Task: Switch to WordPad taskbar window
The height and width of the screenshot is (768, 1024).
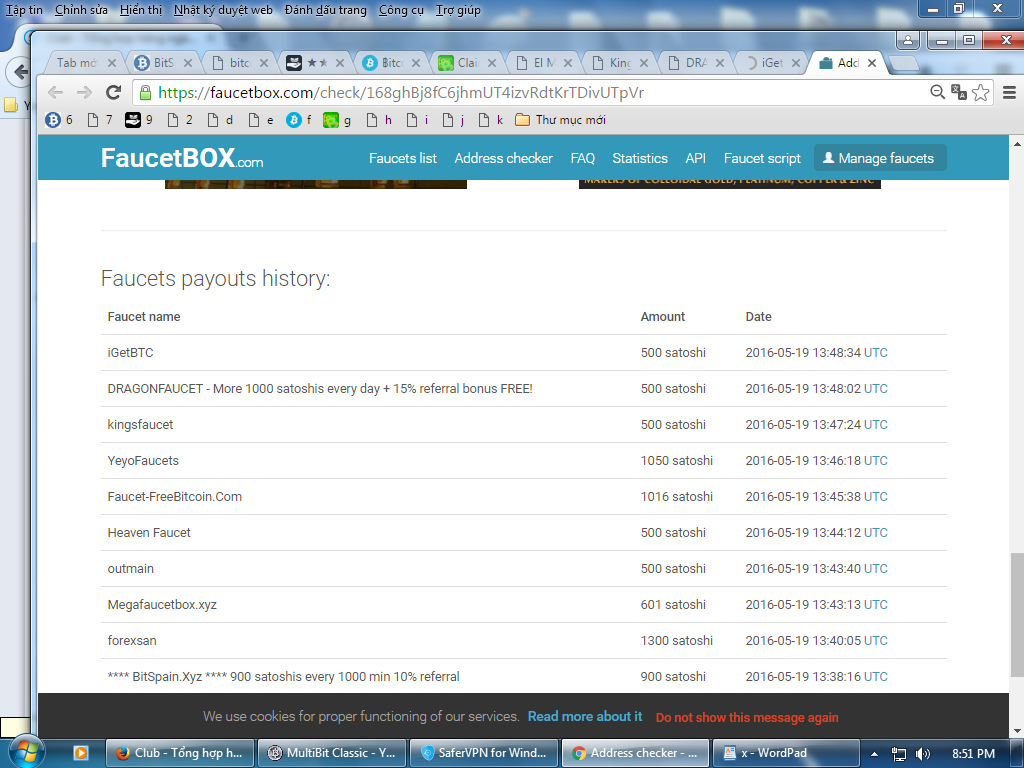Action: pyautogui.click(x=785, y=753)
